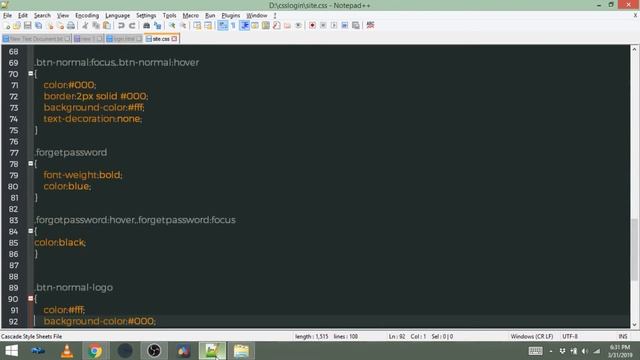This screenshot has height=360, width=640.
Task: Switch to the new 1 tab
Action: 88,39
